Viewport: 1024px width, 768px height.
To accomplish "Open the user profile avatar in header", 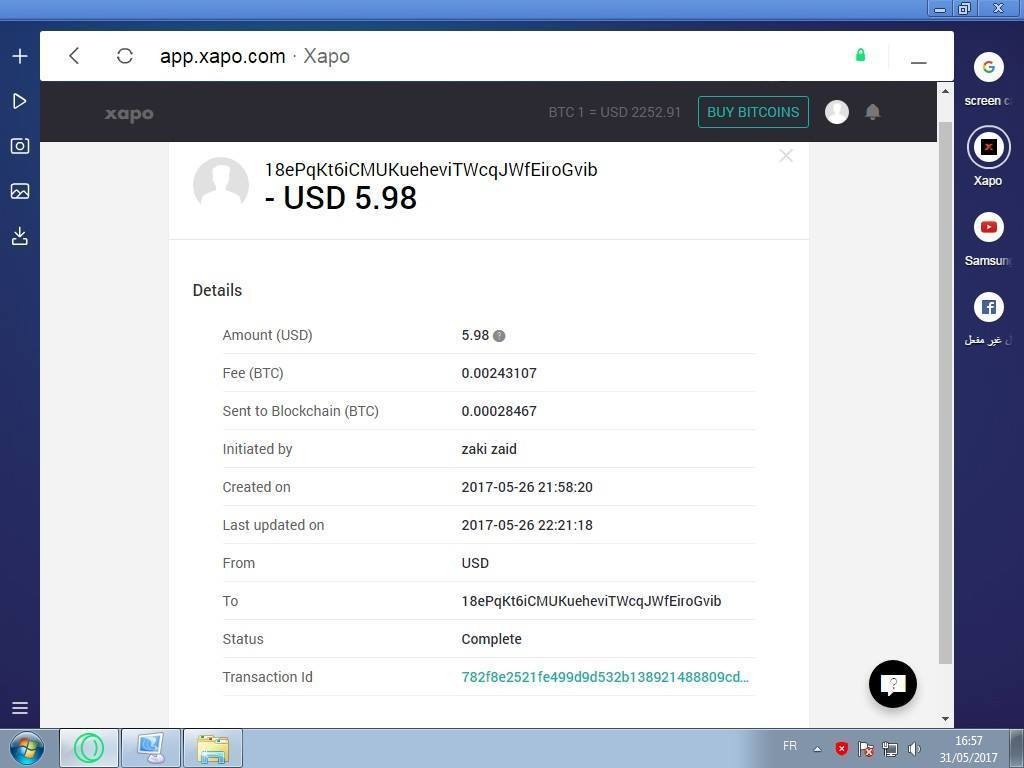I will [x=837, y=112].
